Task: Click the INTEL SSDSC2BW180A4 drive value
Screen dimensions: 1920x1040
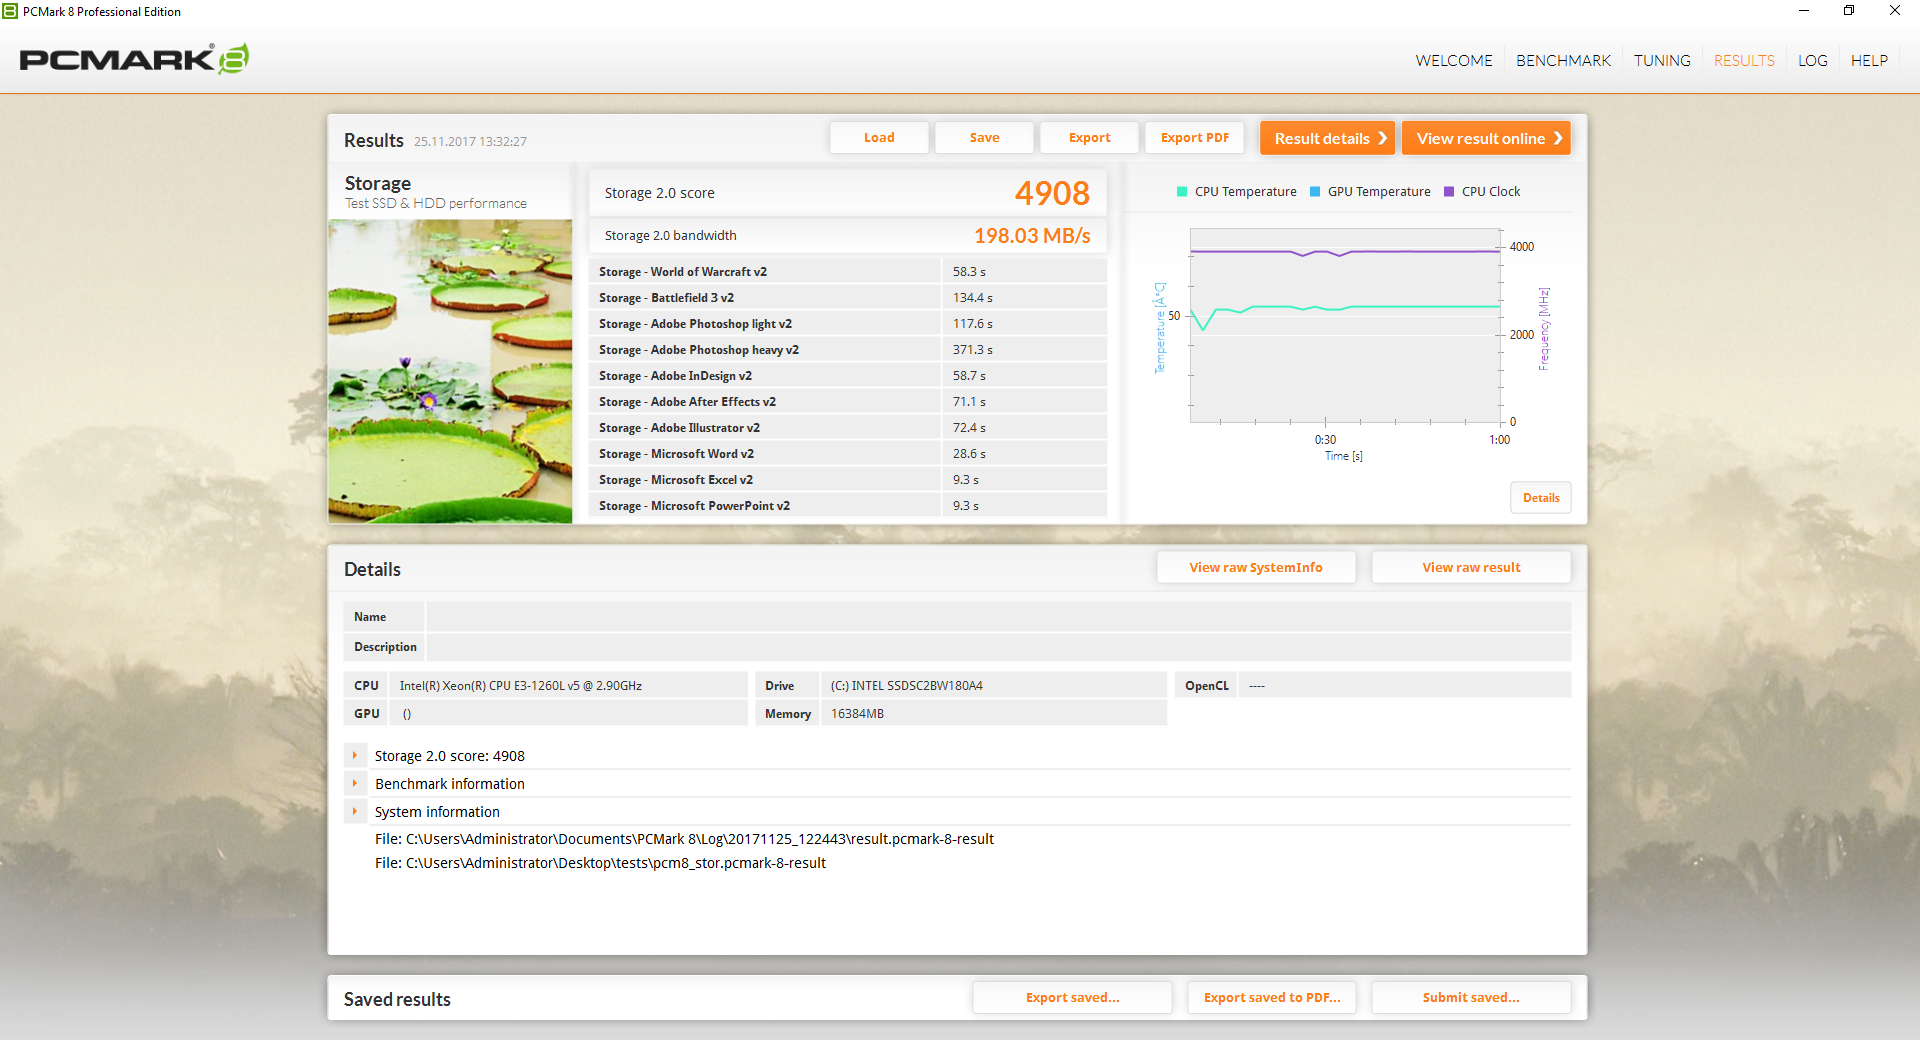Action: pyautogui.click(x=907, y=686)
